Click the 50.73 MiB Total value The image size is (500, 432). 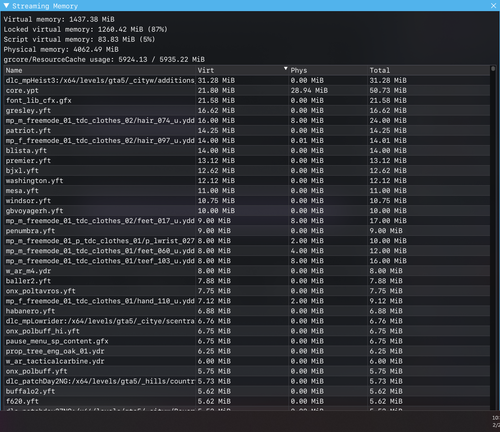[x=388, y=90]
